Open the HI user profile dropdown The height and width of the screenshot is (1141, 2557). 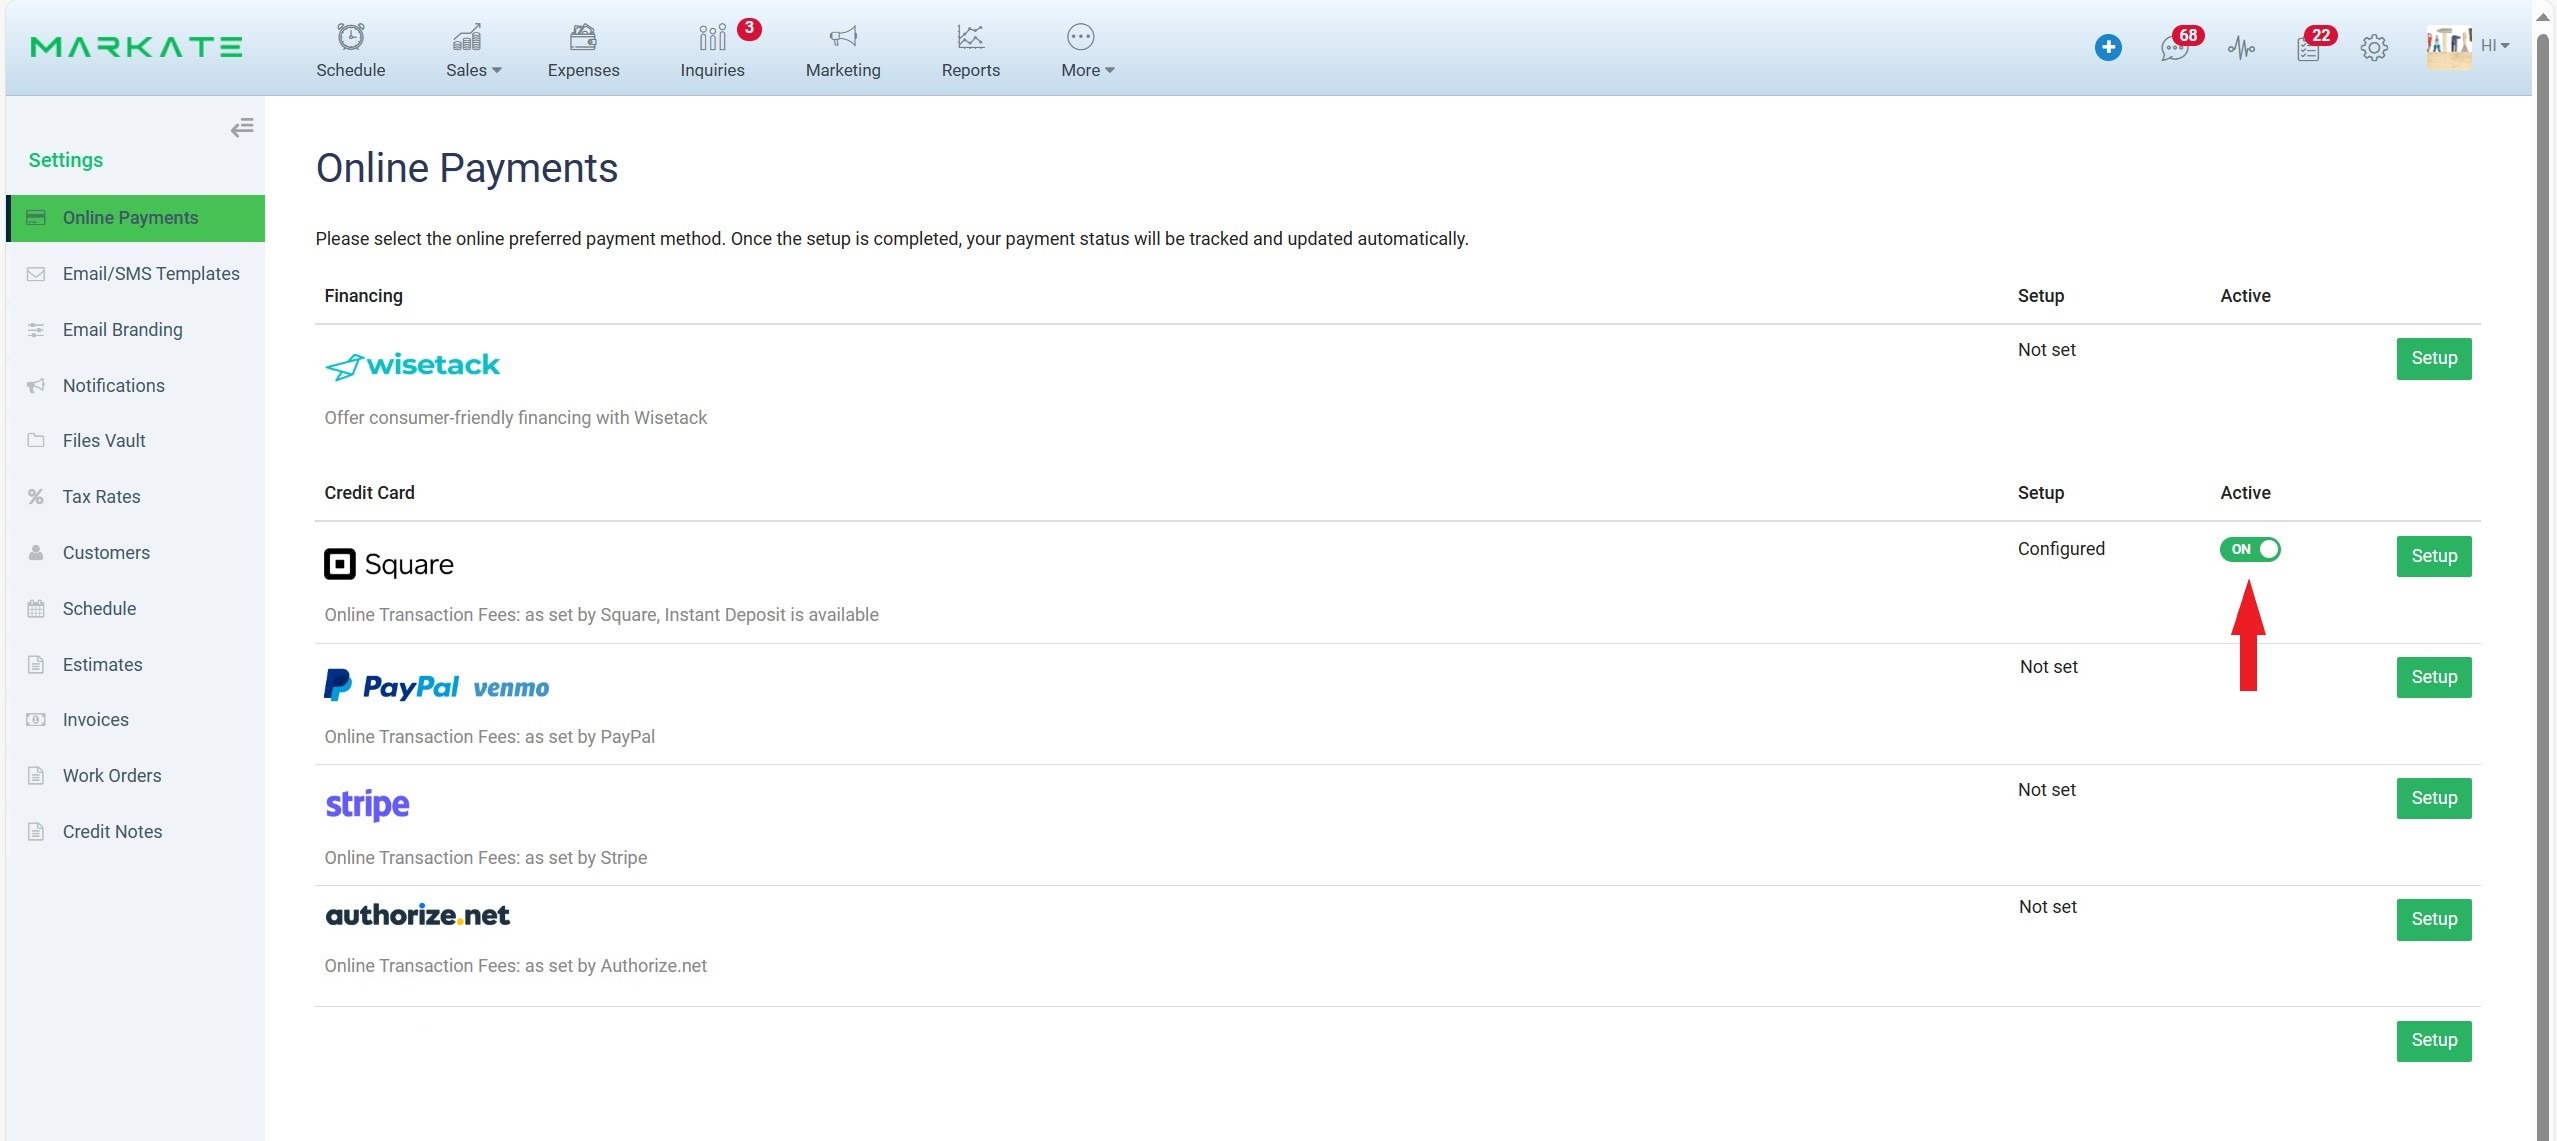point(2494,46)
